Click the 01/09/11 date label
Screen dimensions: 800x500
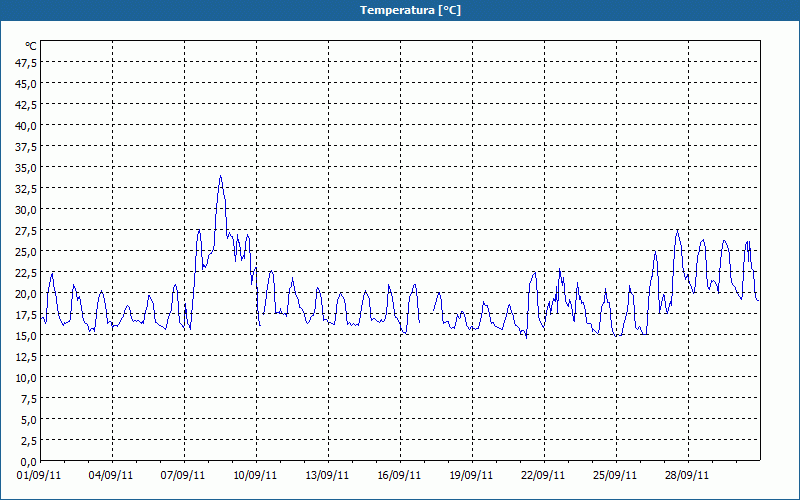point(39,476)
